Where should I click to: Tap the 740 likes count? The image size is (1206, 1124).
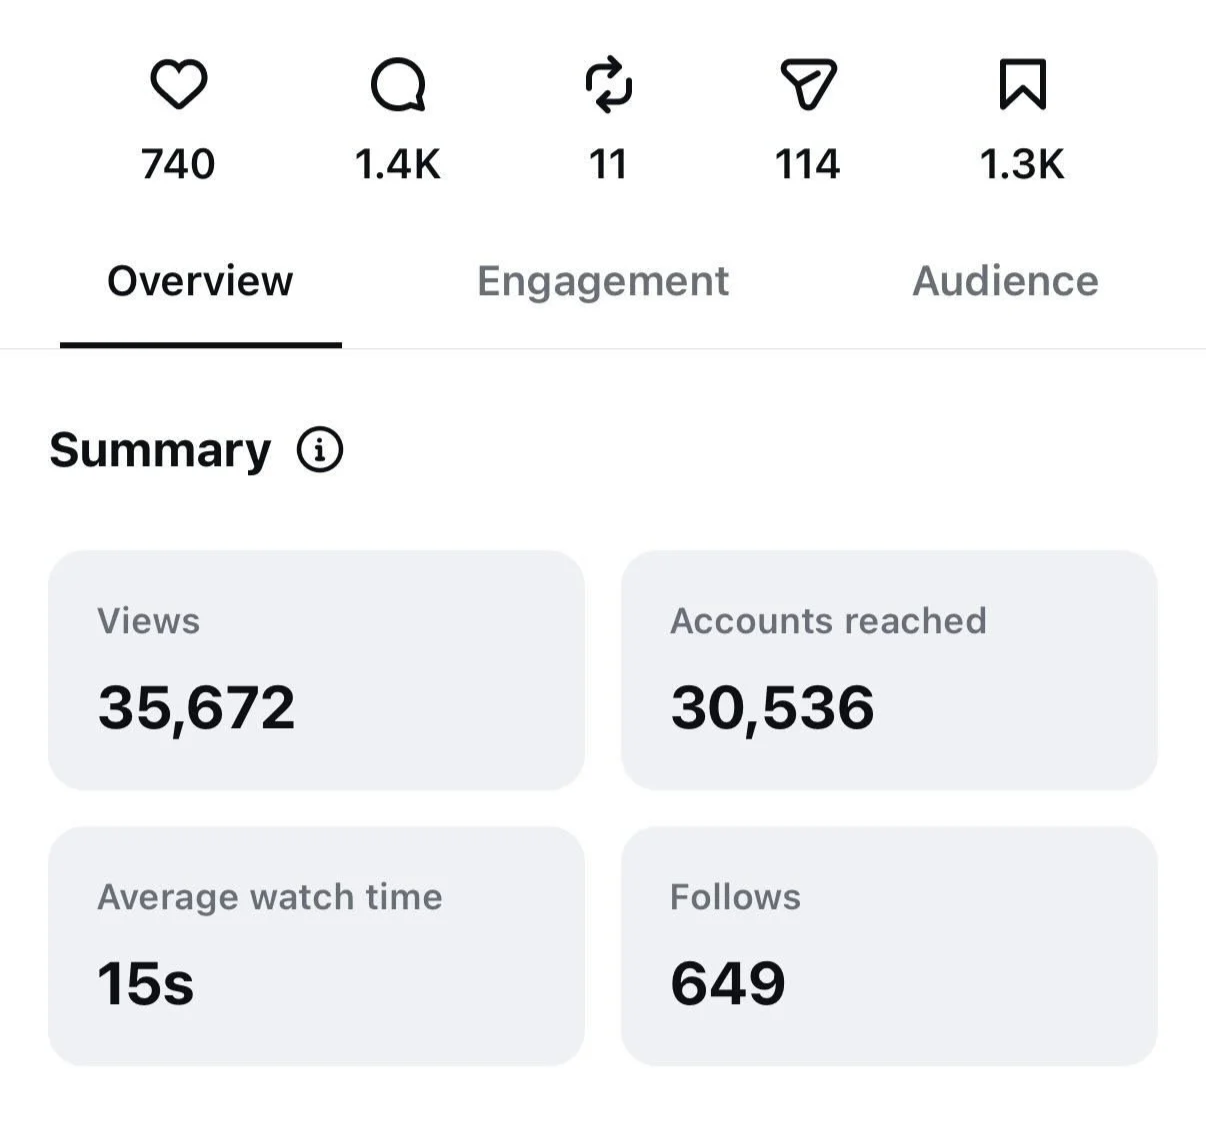click(x=178, y=164)
